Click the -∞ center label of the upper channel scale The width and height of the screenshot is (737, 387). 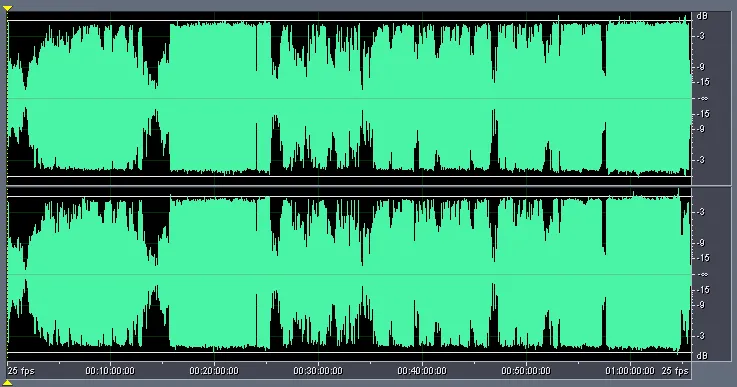[704, 99]
